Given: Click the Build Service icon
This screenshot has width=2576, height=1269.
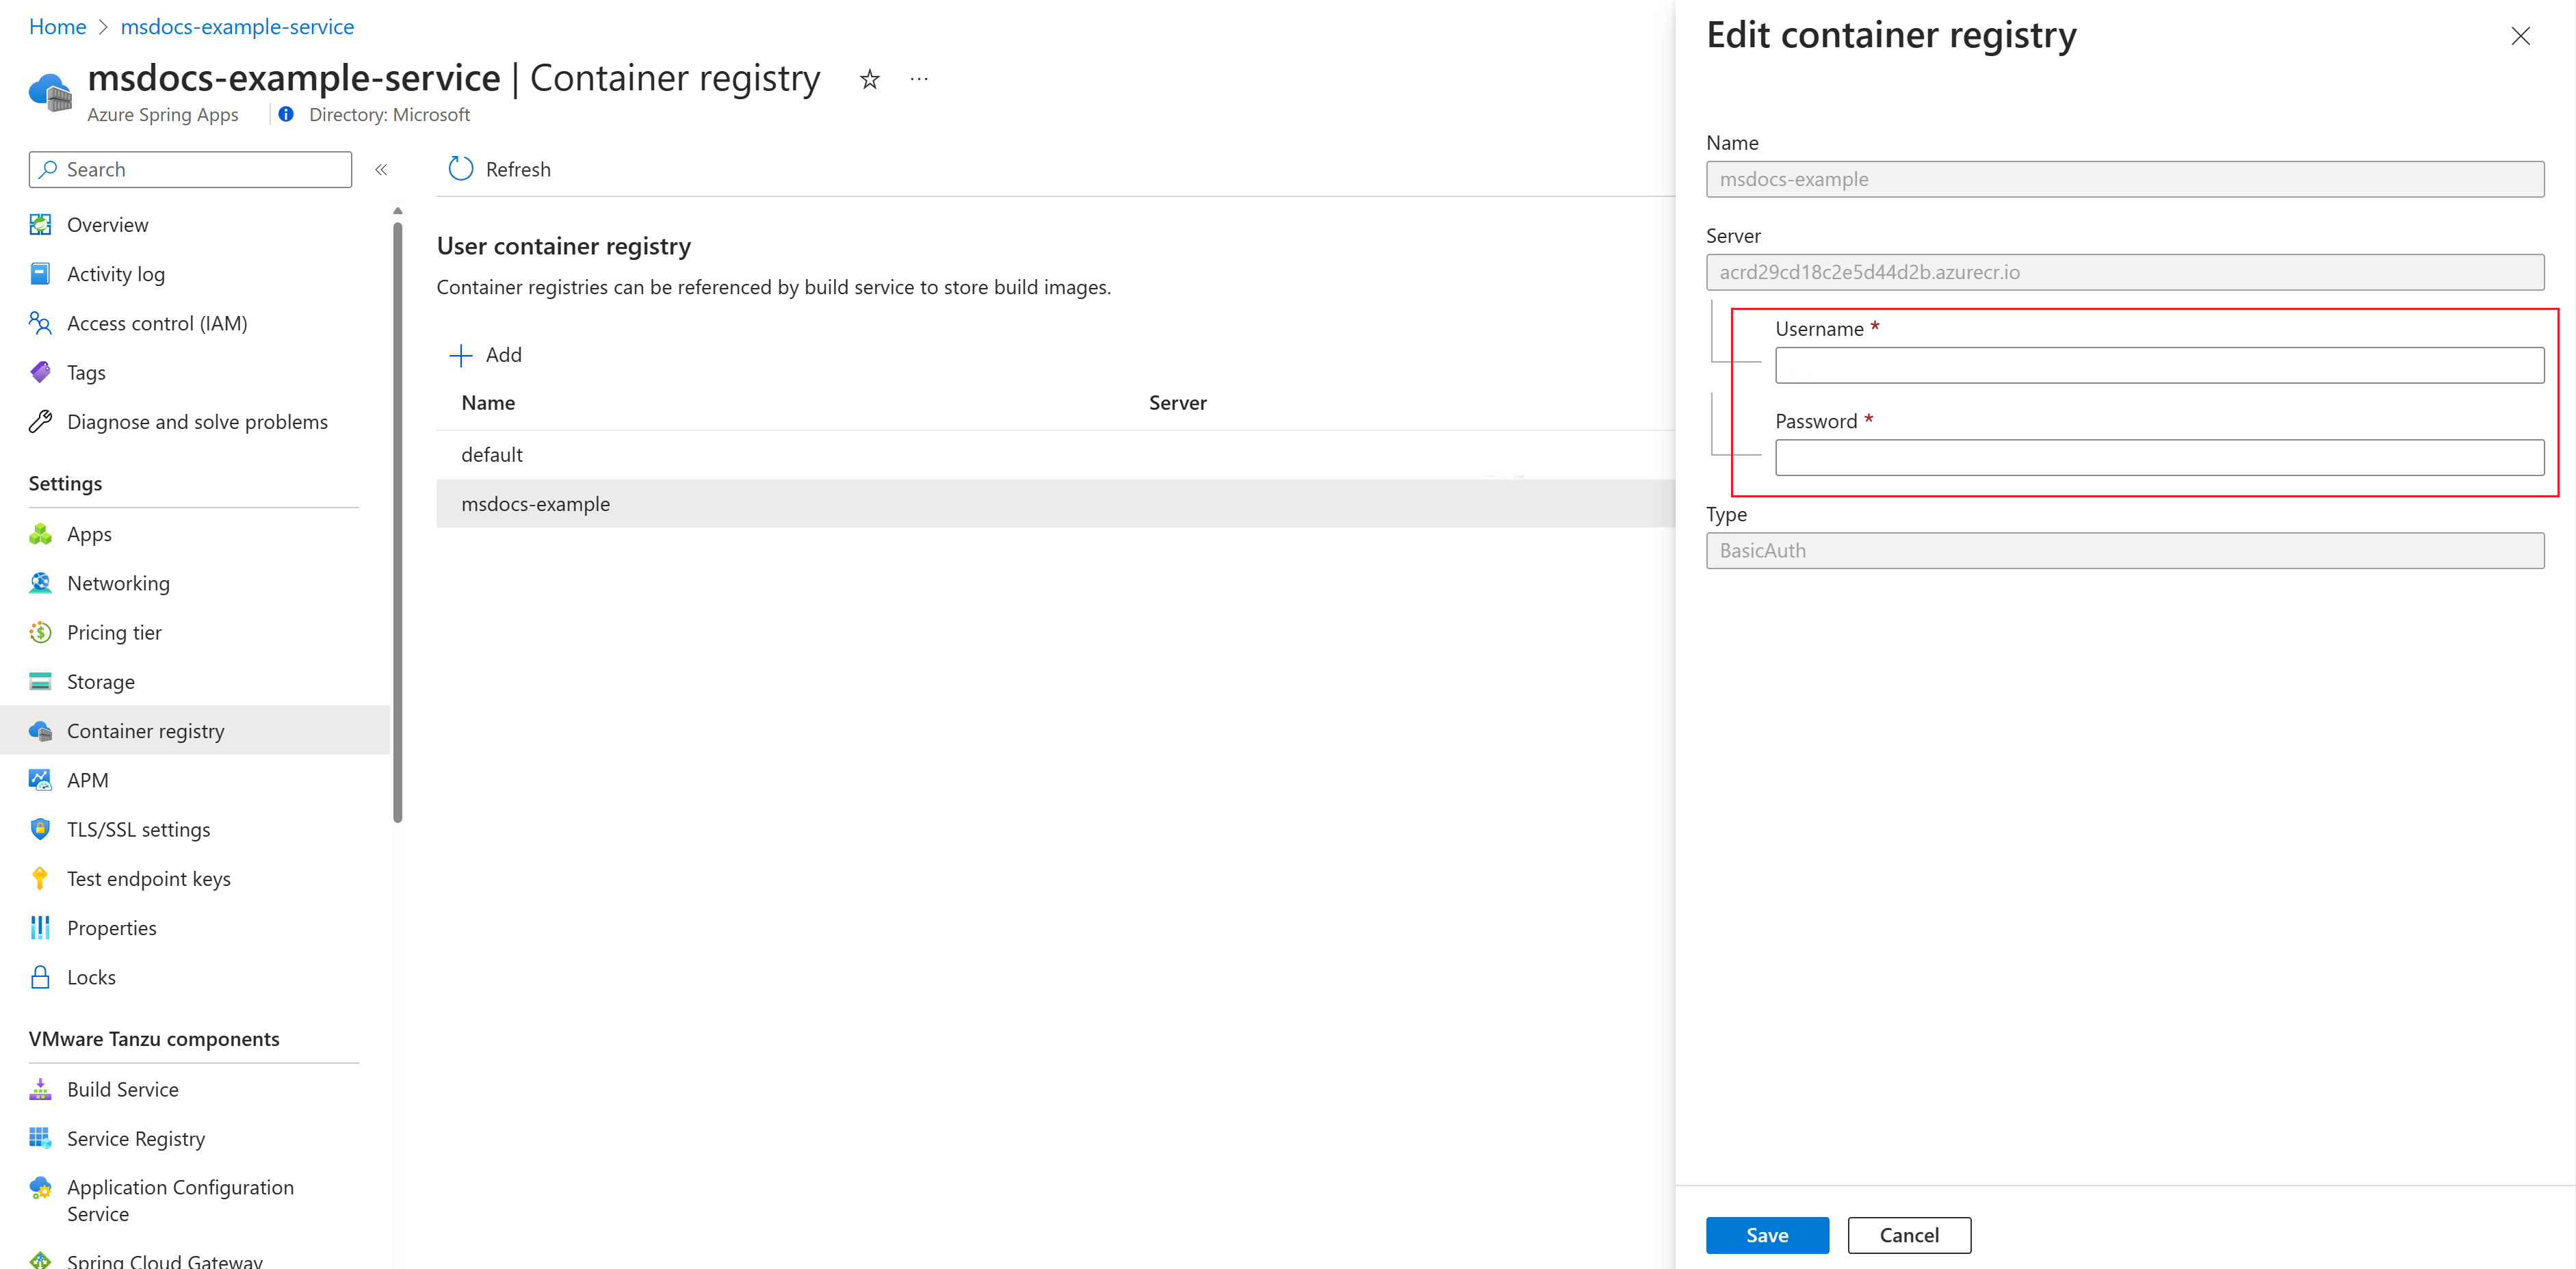Looking at the screenshot, I should pyautogui.click(x=40, y=1089).
